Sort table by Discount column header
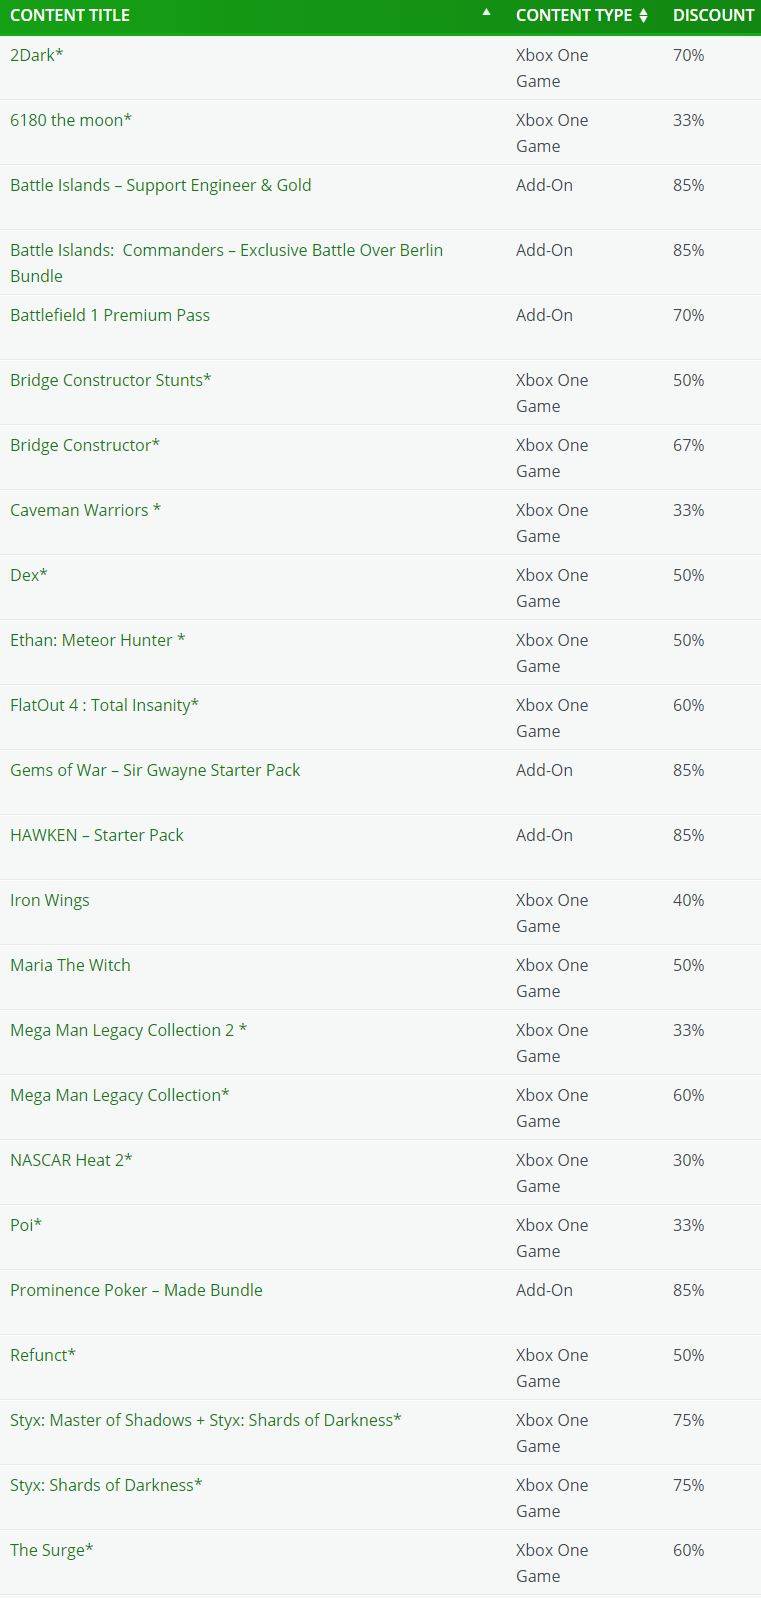Image resolution: width=761 pixels, height=1598 pixels. [x=713, y=15]
